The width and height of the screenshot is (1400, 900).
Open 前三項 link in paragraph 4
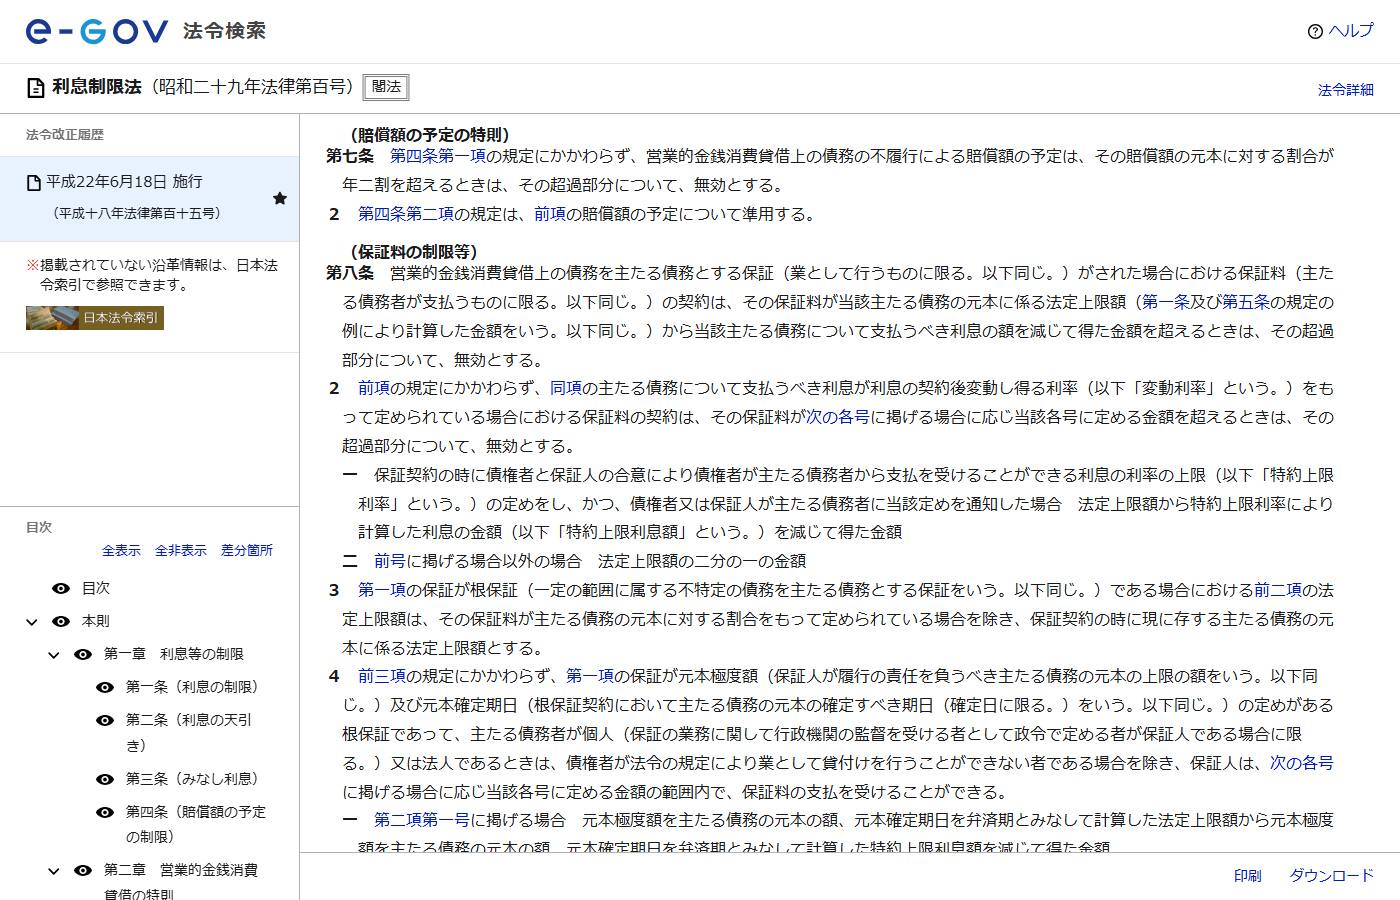click(382, 676)
